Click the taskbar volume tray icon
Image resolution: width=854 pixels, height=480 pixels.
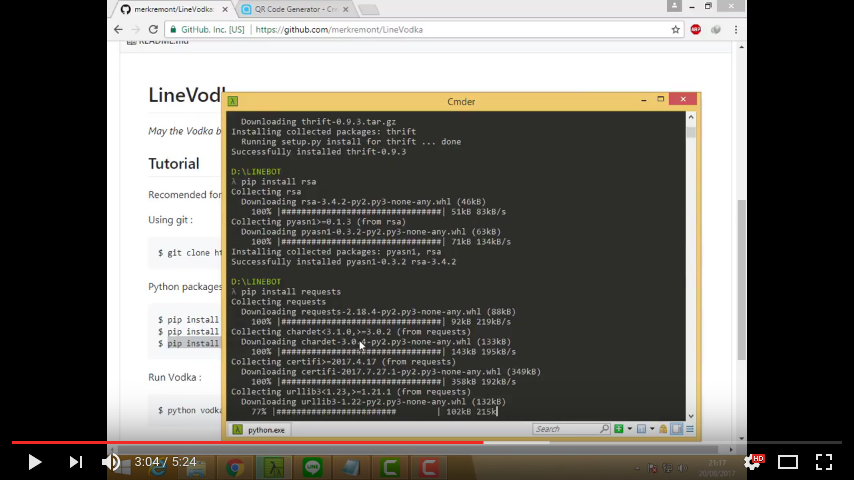tap(682, 467)
